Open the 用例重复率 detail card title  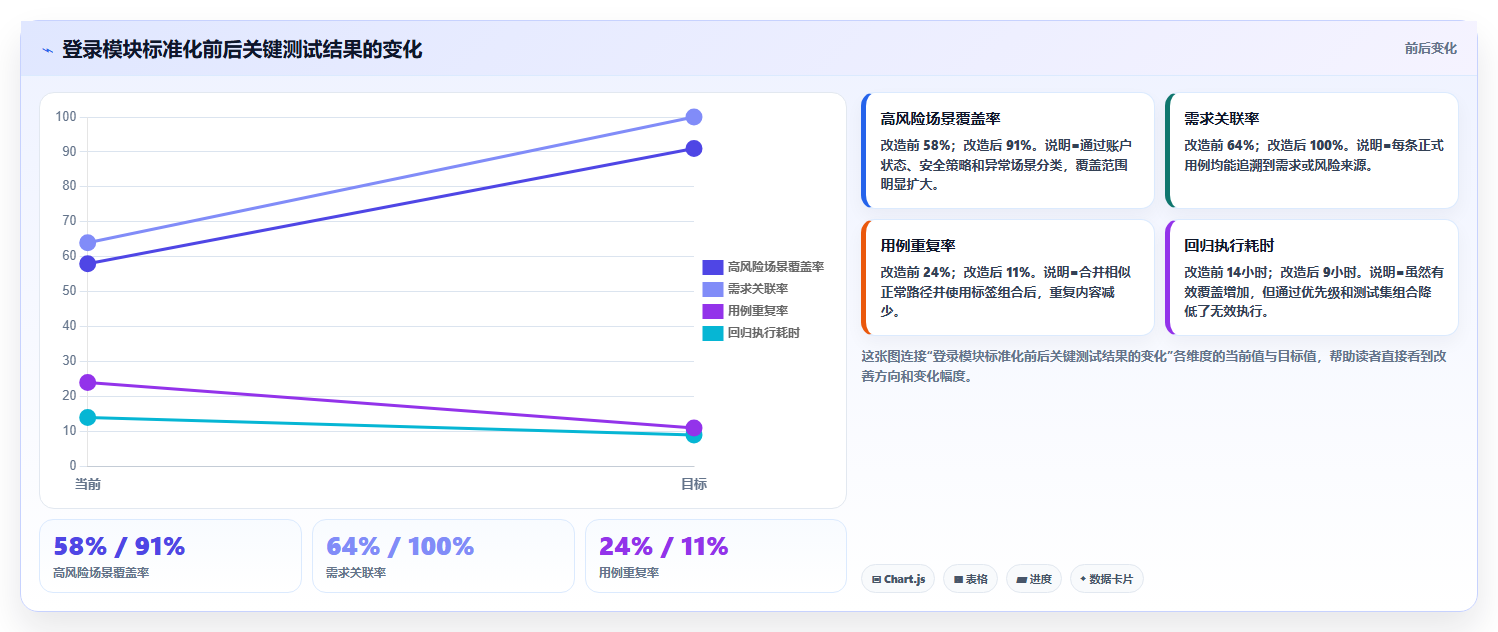pyautogui.click(x=918, y=246)
